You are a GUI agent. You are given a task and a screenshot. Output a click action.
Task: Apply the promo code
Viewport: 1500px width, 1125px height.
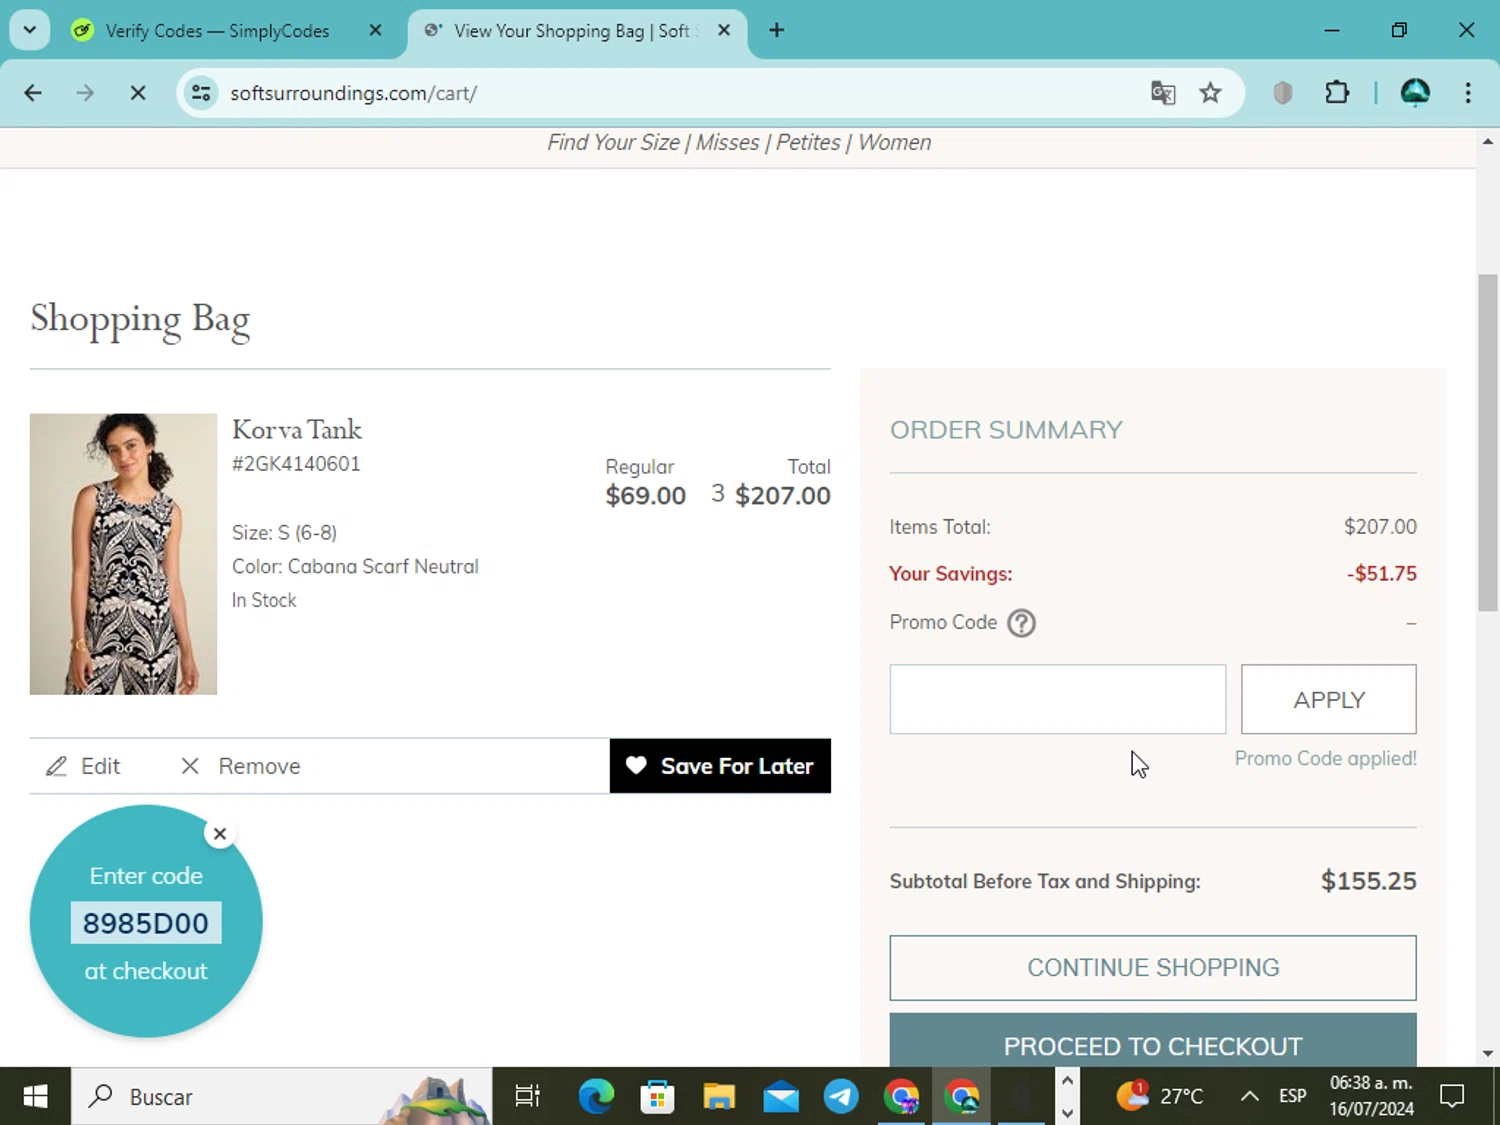pyautogui.click(x=1329, y=699)
